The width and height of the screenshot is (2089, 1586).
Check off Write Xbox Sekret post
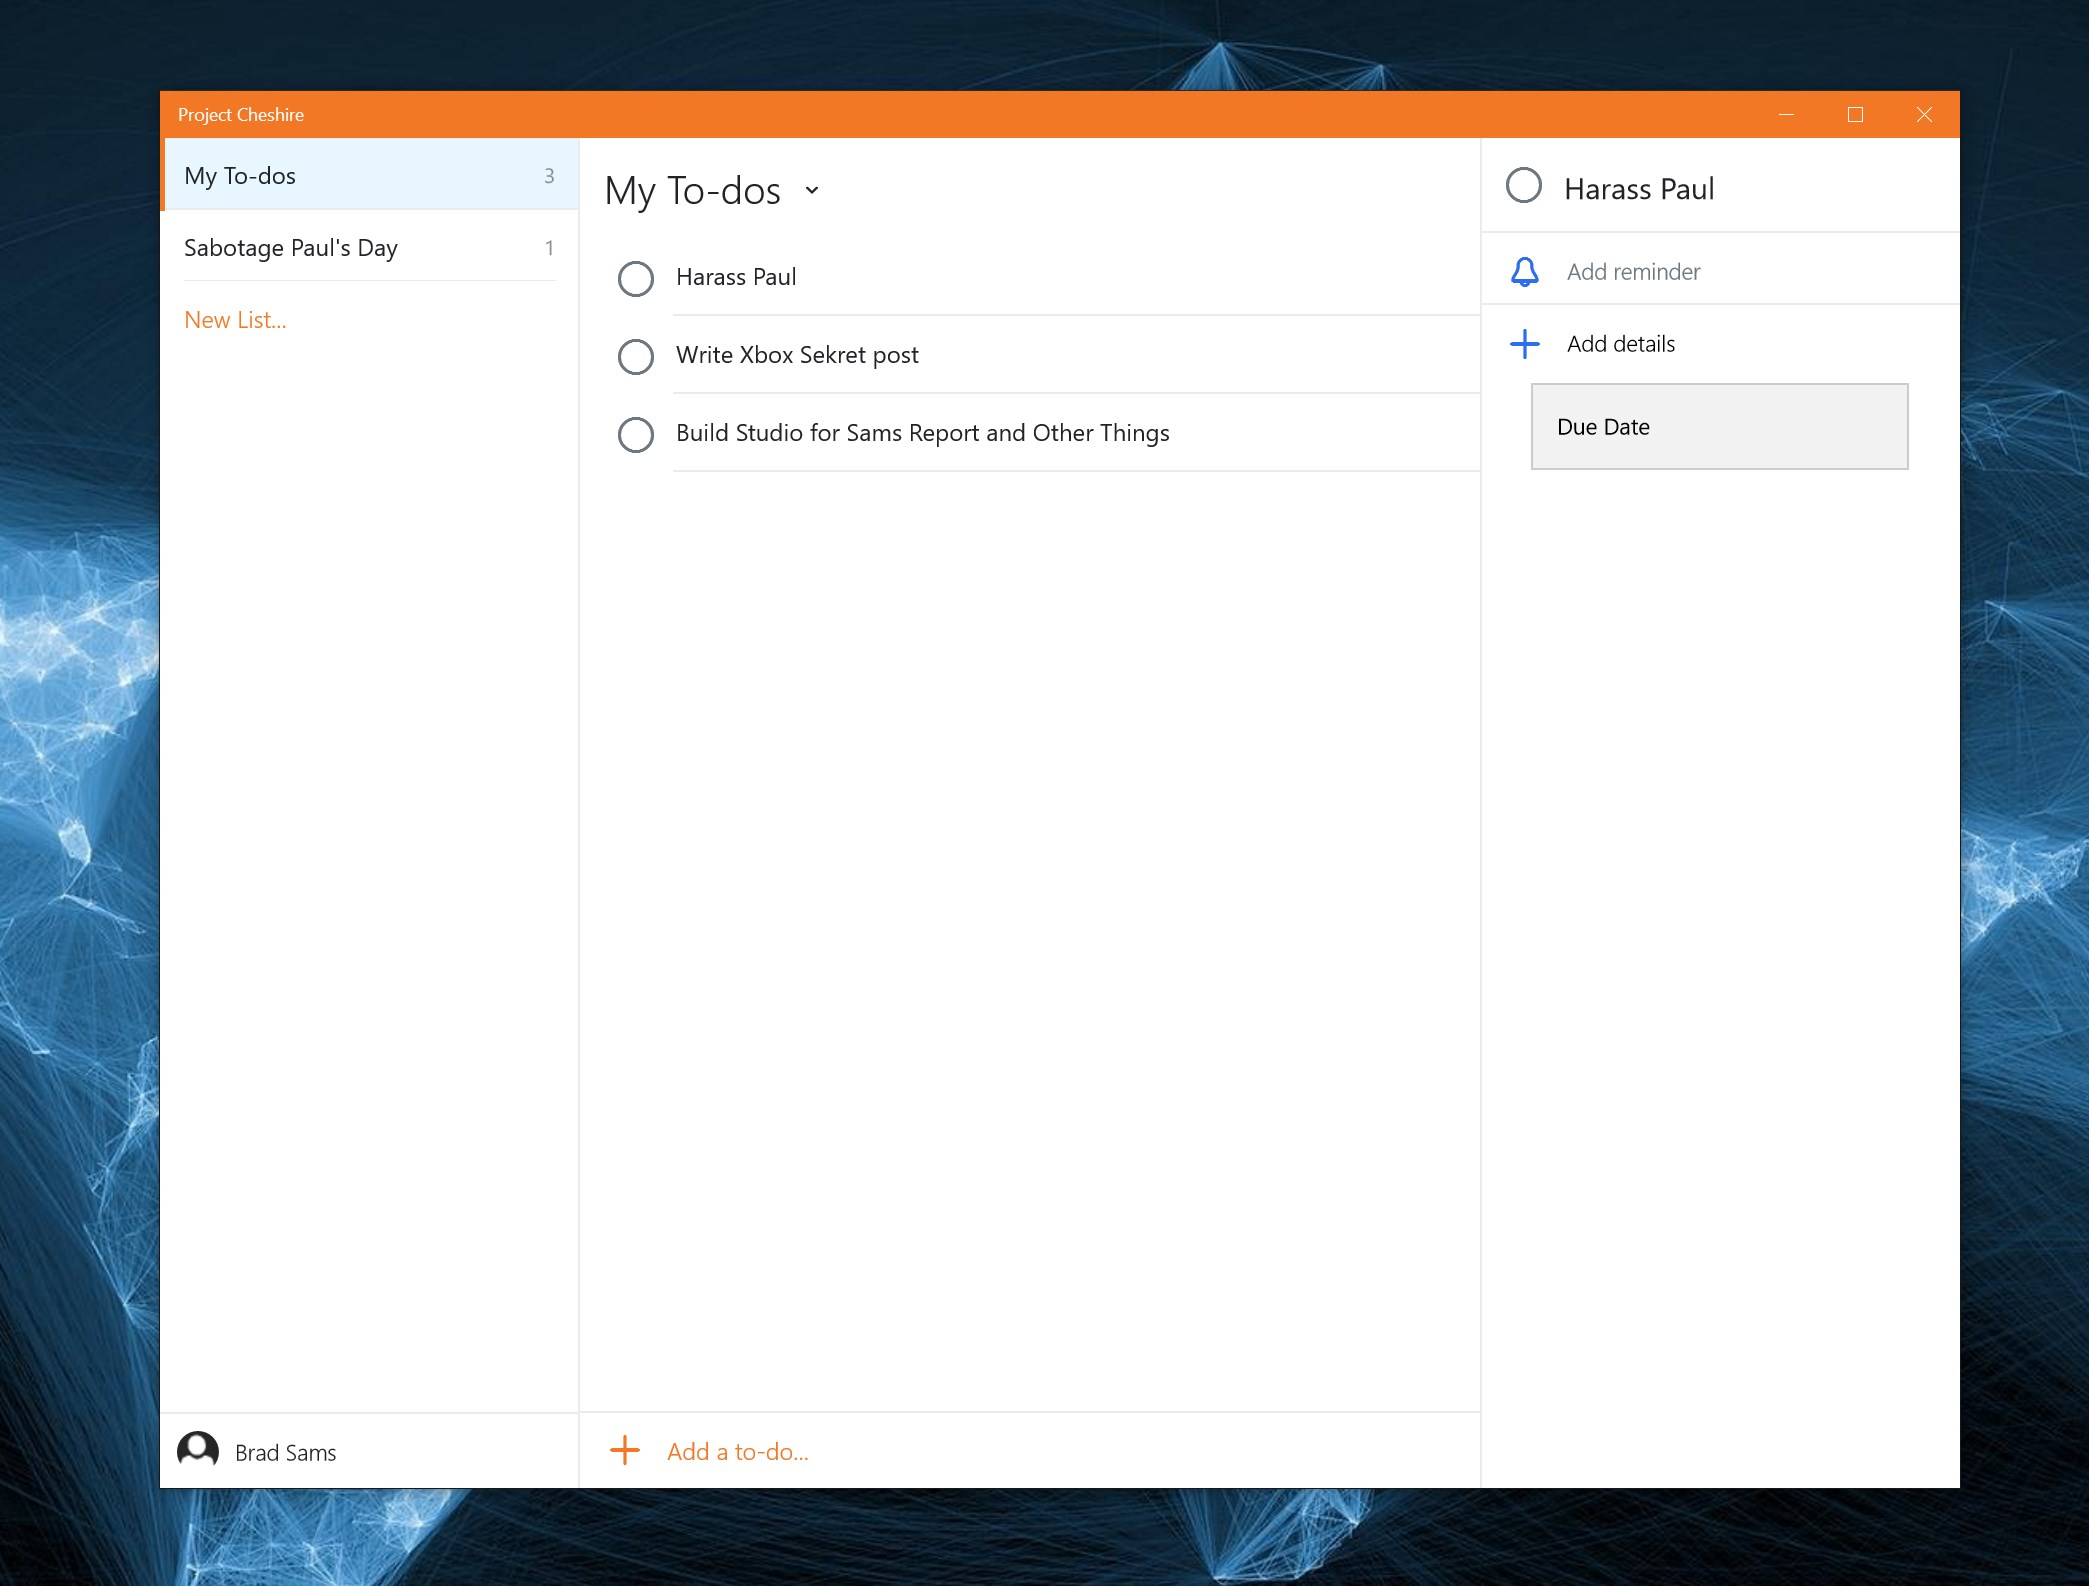point(636,356)
